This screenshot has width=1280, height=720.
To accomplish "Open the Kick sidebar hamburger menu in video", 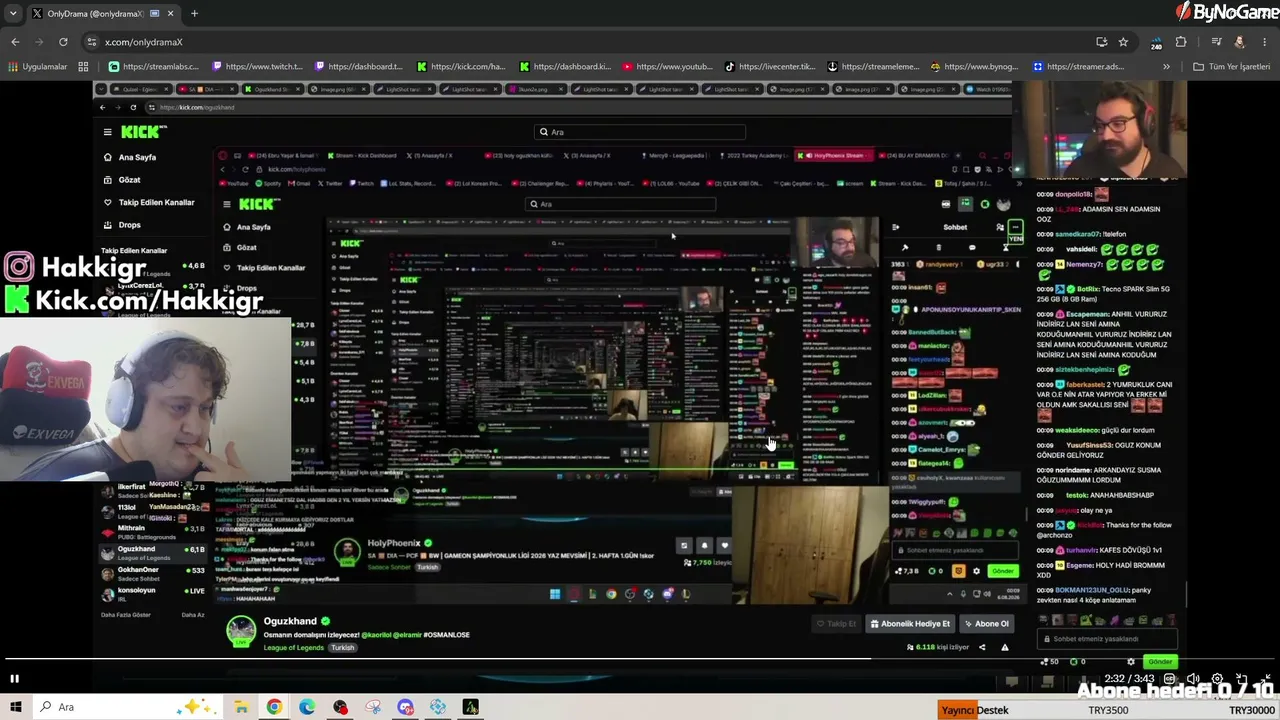I will click(107, 132).
